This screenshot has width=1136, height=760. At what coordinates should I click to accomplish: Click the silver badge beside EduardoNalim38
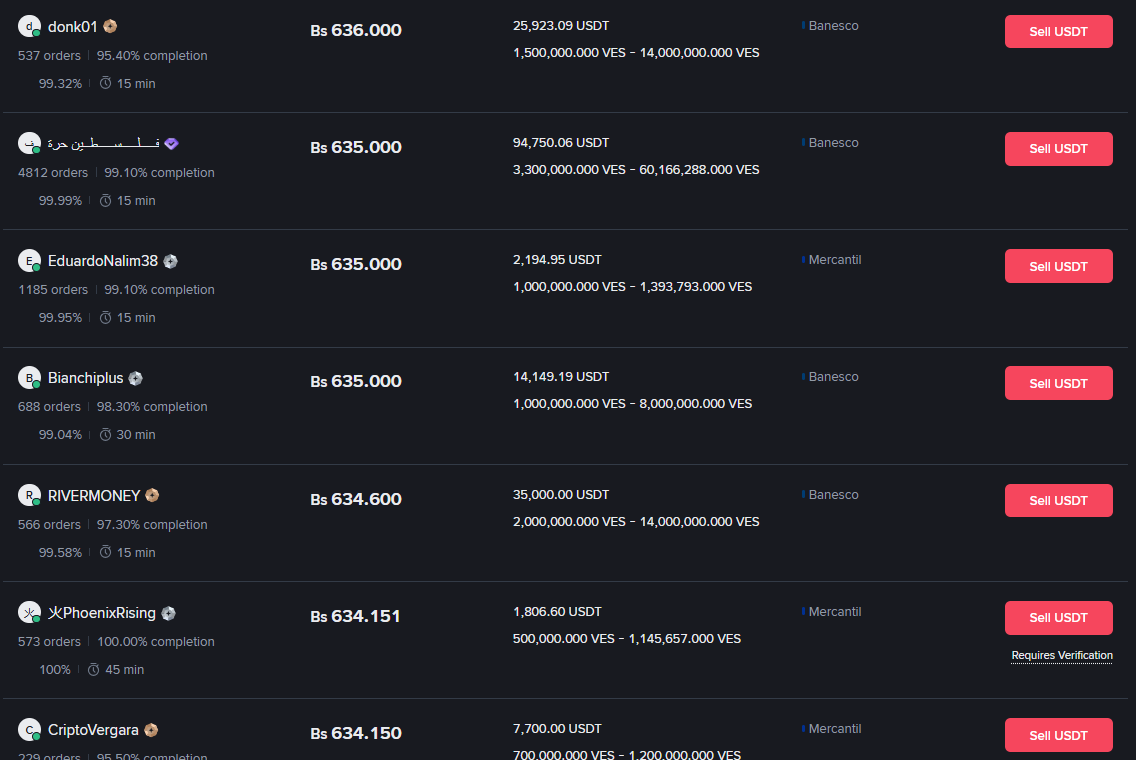(171, 261)
